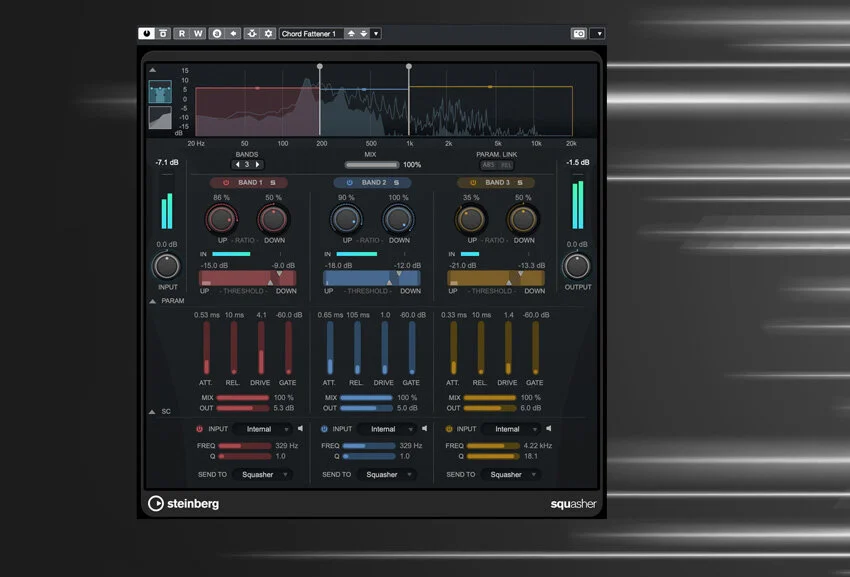Click Band 2 REL. release slider
The image size is (850, 577).
tap(357, 348)
